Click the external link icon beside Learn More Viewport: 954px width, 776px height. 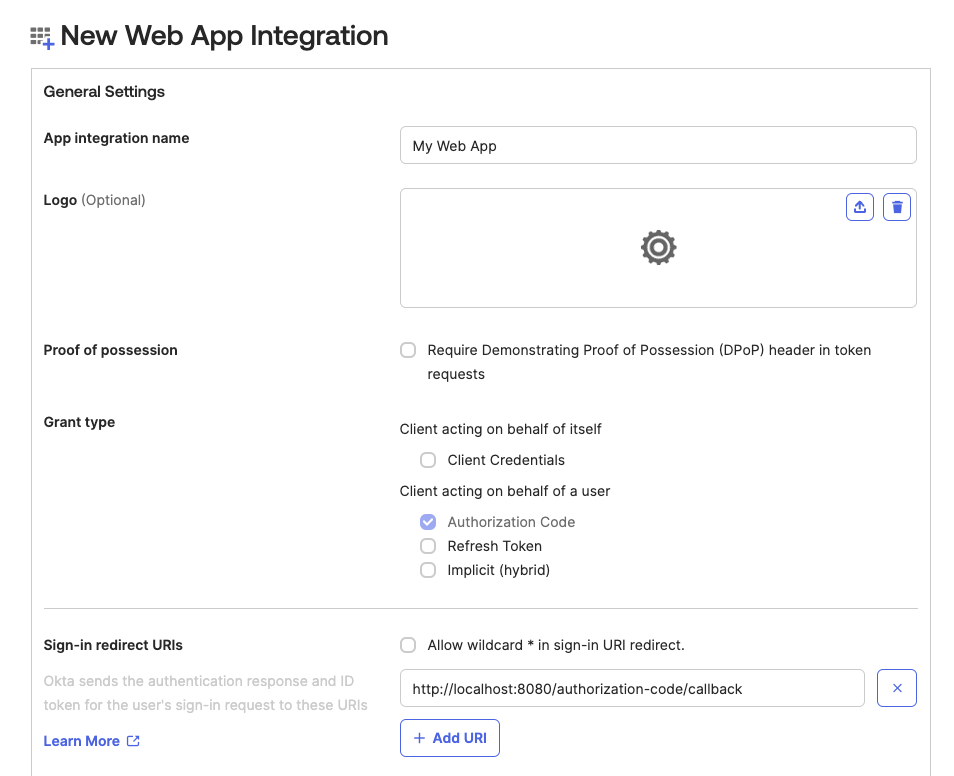(x=133, y=741)
